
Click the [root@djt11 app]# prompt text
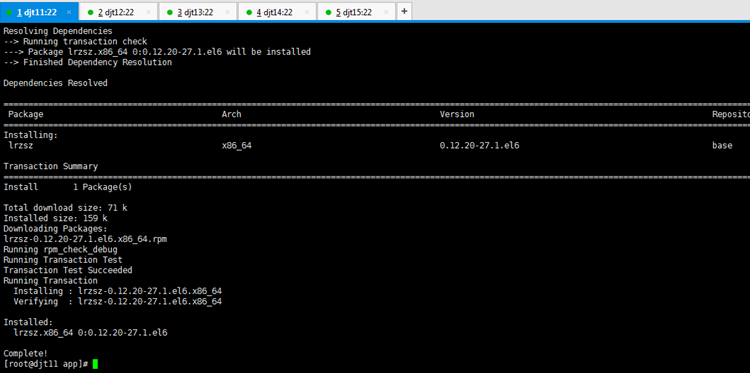coord(46,364)
